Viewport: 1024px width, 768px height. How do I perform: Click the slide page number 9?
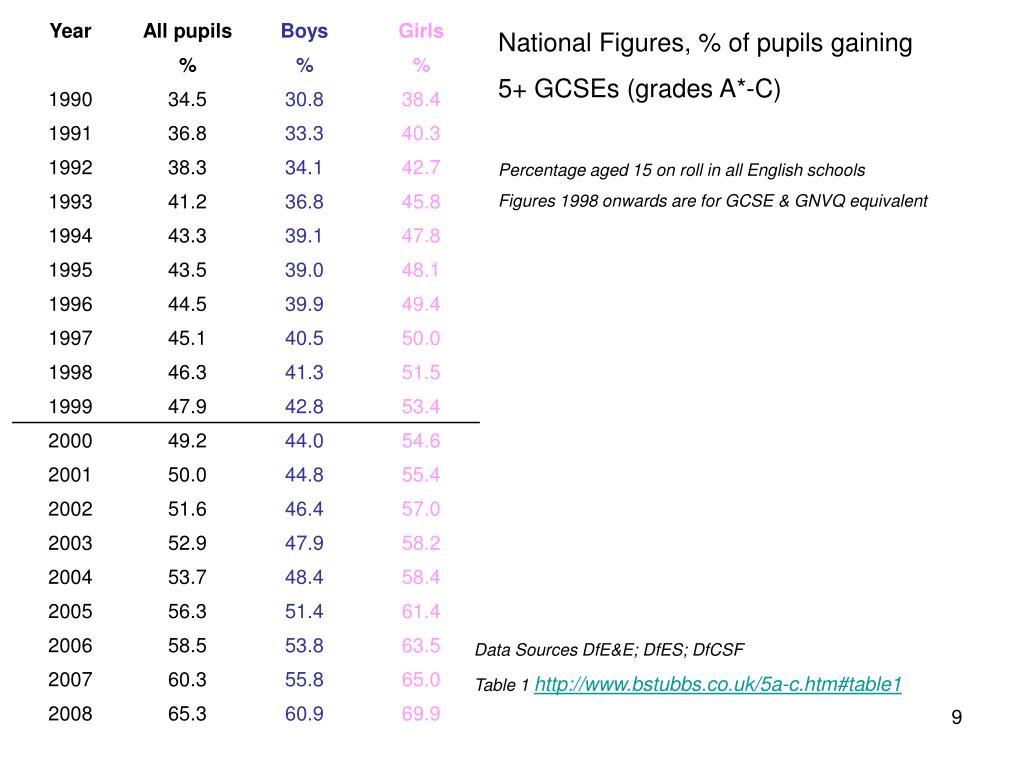957,717
